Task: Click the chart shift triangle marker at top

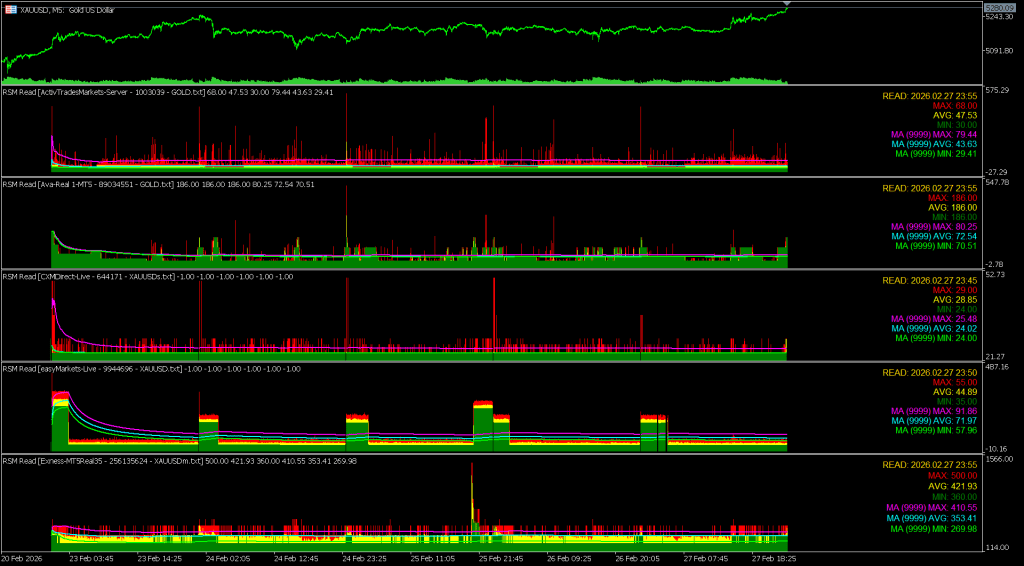Action: (x=787, y=6)
